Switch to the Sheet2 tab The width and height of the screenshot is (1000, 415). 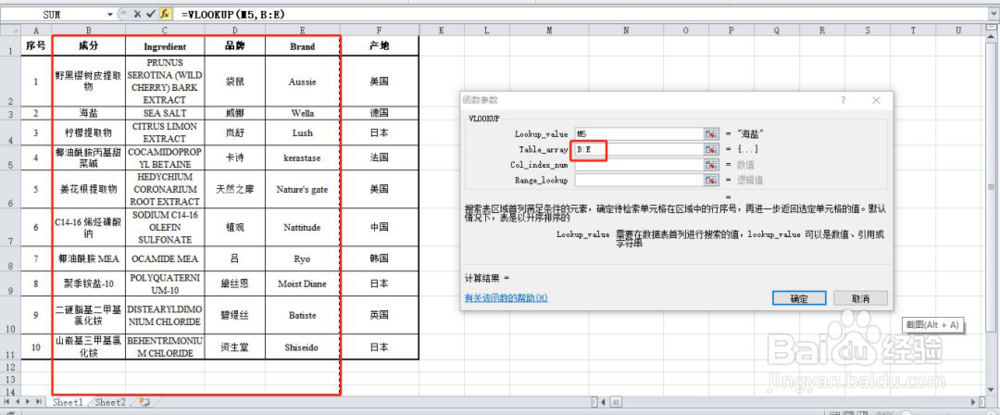click(110, 402)
